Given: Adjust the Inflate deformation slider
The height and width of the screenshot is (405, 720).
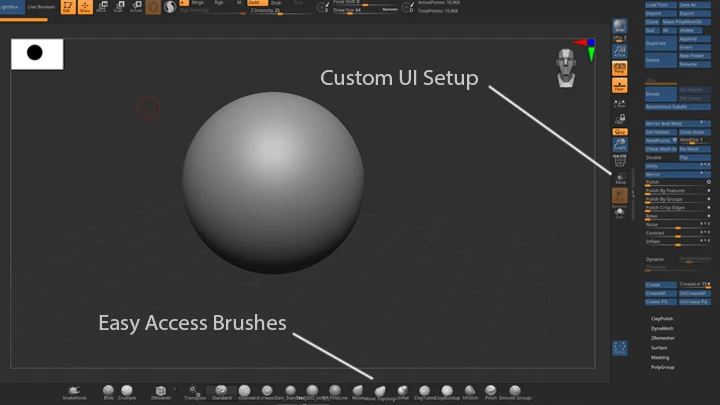Looking at the screenshot, I should 677,242.
